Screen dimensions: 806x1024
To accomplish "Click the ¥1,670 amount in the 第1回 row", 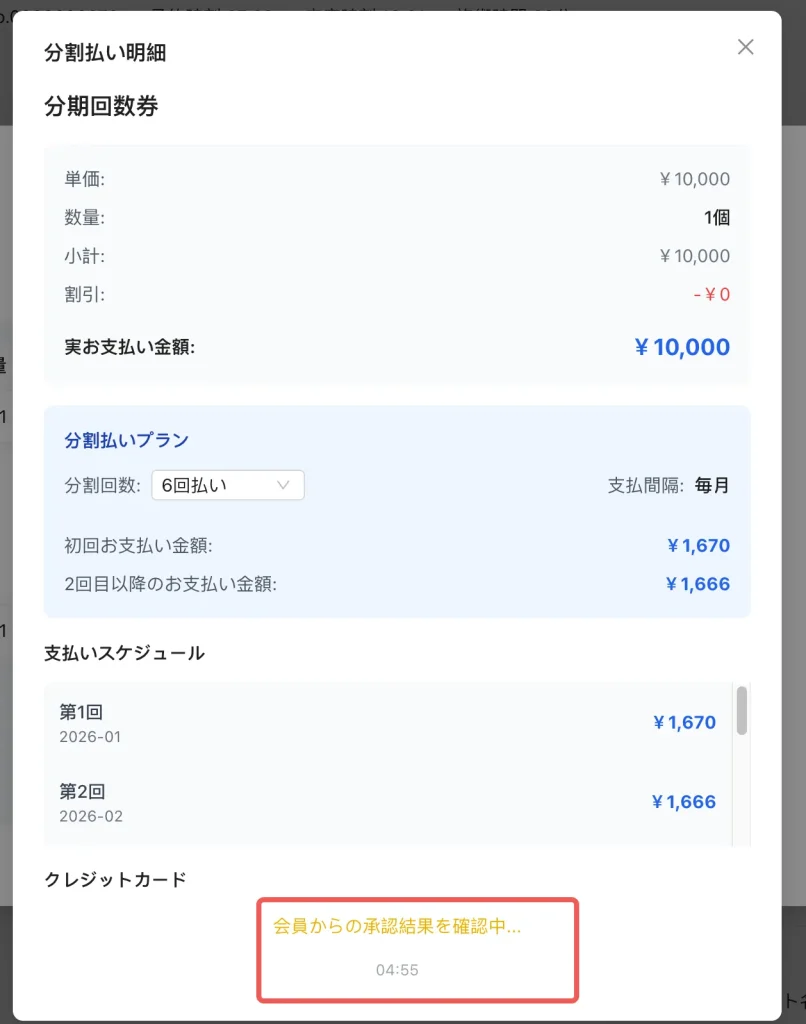I will pyautogui.click(x=684, y=723).
